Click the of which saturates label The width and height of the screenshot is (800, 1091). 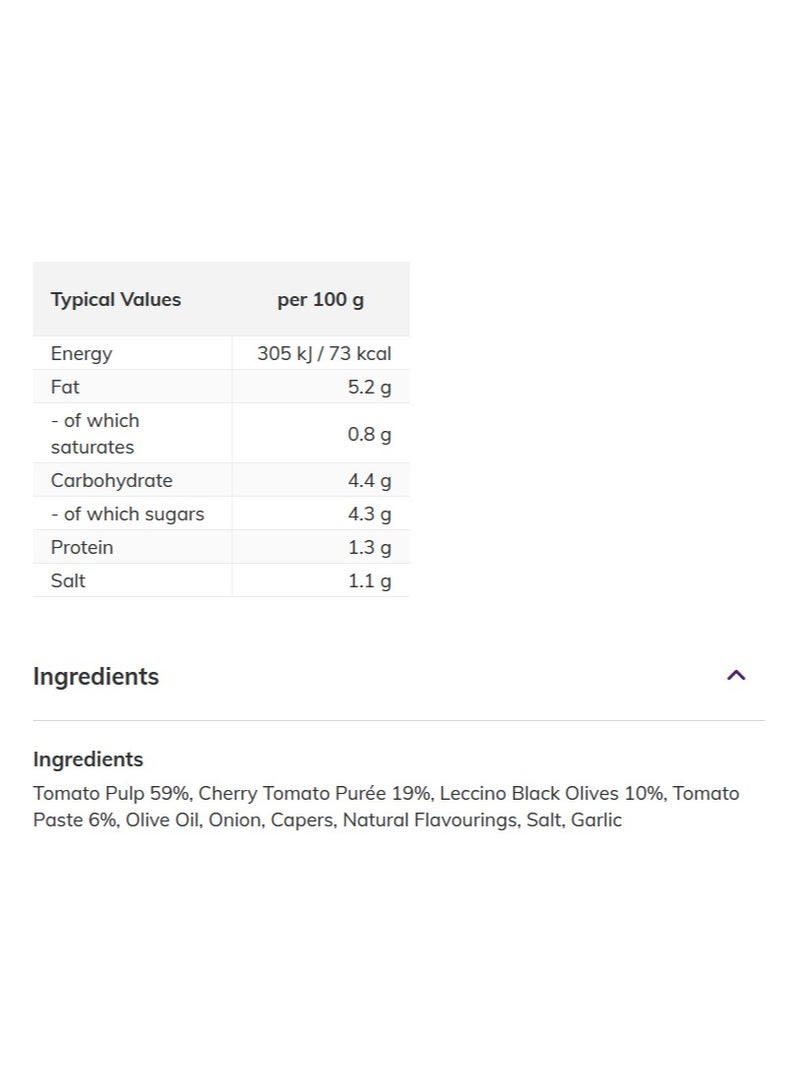[95, 434]
